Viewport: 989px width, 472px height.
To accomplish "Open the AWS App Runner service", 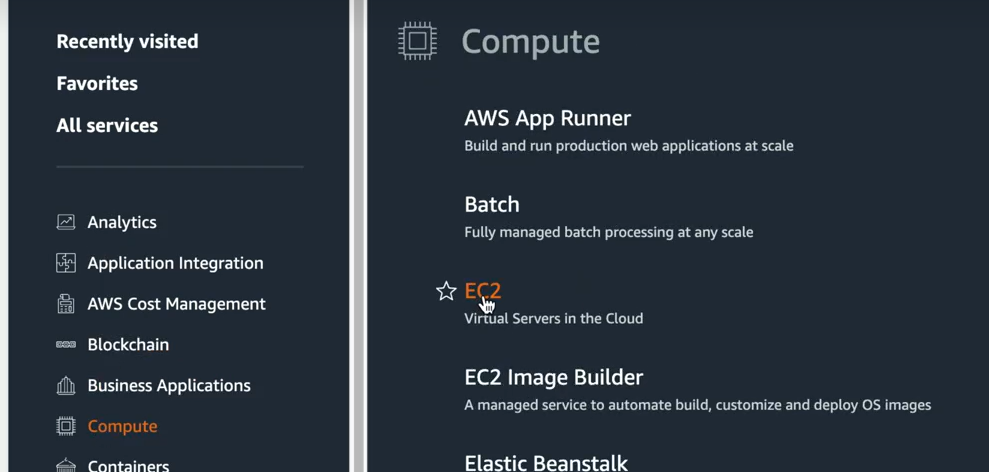I will point(547,118).
